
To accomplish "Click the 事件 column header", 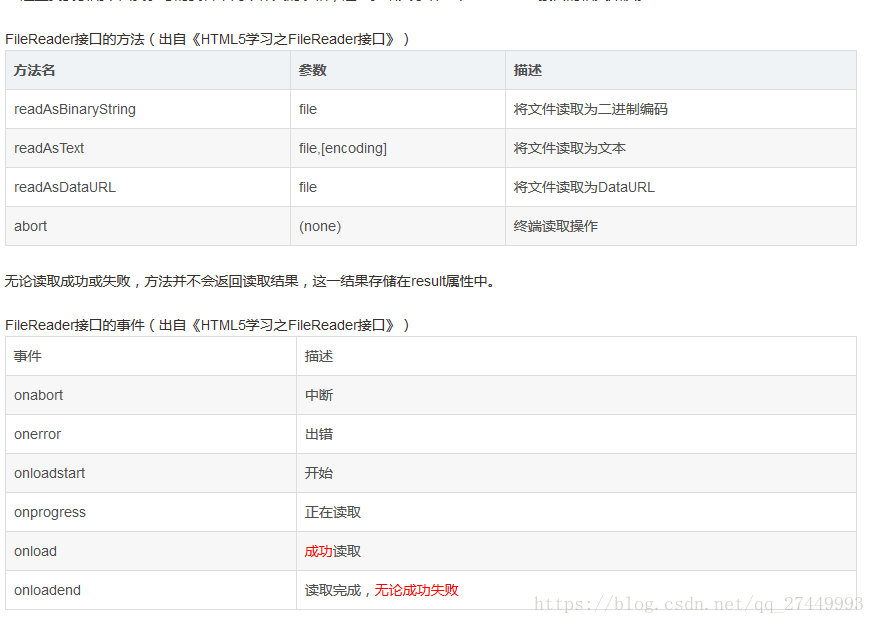I will 151,356.
